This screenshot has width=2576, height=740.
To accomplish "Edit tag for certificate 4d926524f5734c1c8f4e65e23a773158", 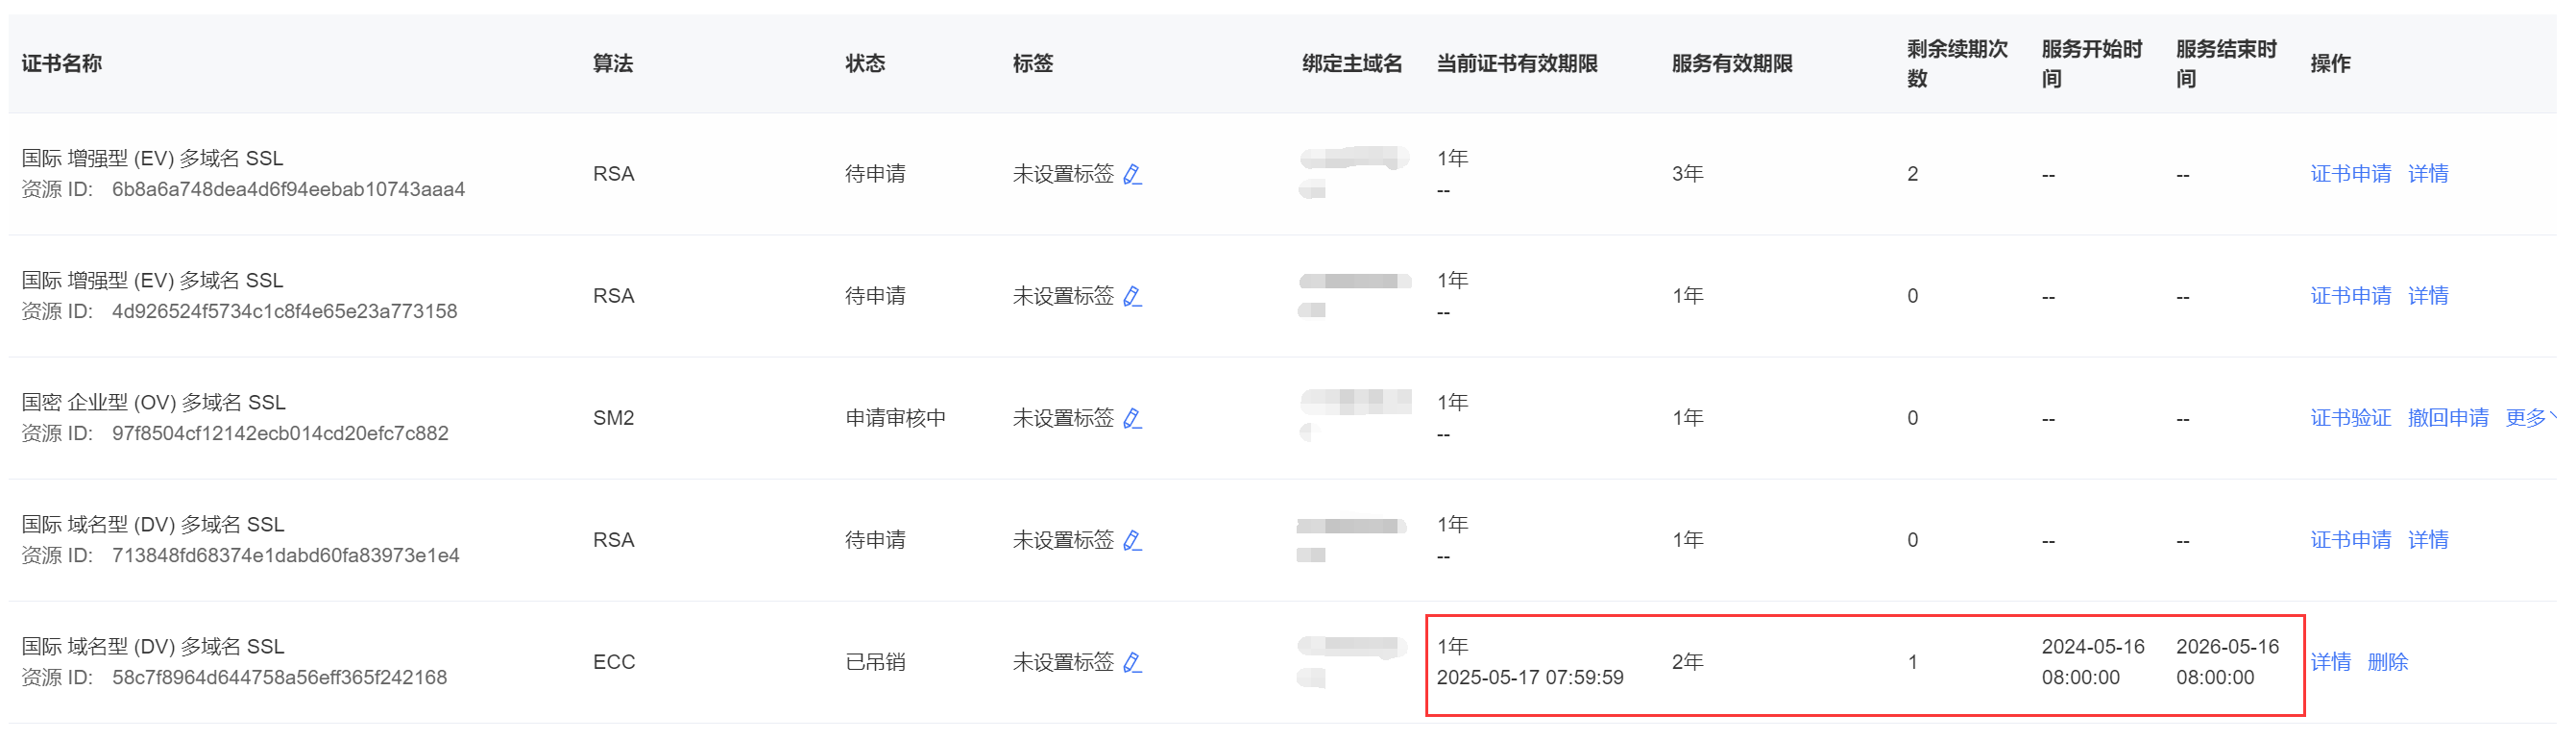I will [x=1132, y=296].
